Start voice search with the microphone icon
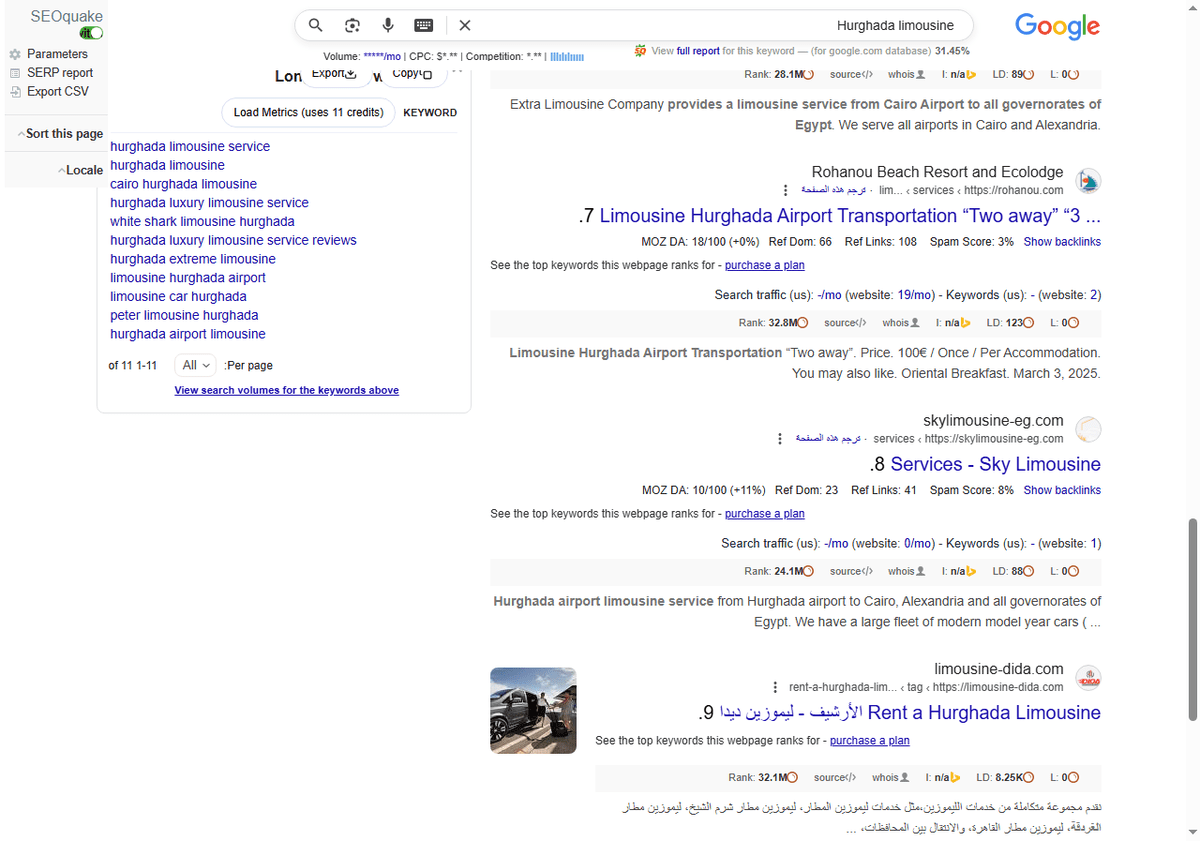This screenshot has width=1200, height=841. (387, 25)
